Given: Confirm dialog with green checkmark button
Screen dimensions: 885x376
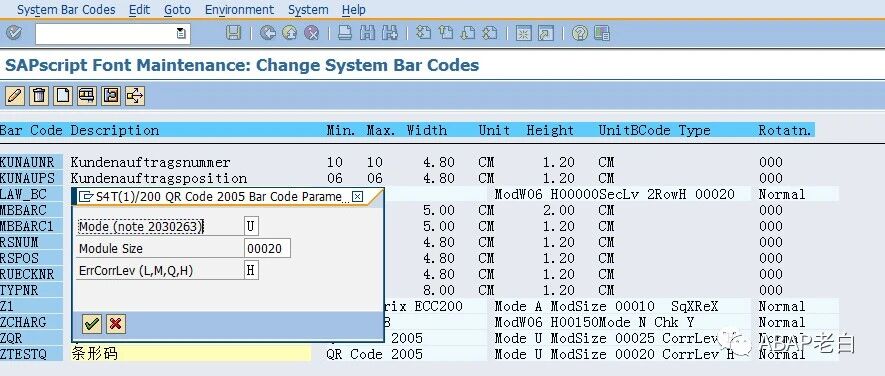Looking at the screenshot, I should tap(92, 323).
